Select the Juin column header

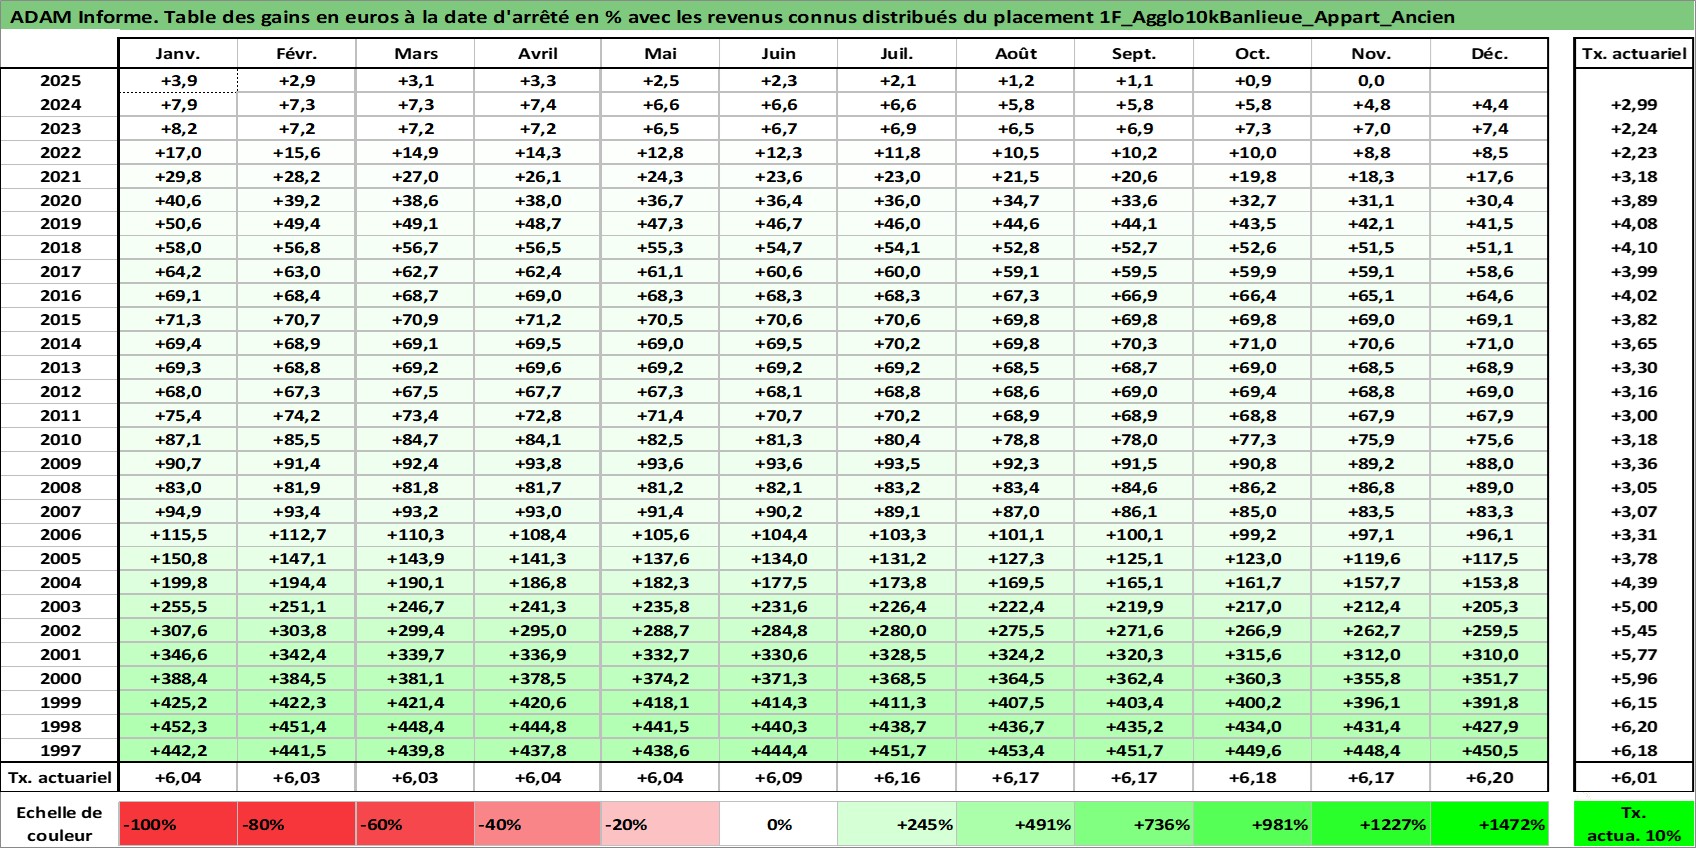(779, 54)
